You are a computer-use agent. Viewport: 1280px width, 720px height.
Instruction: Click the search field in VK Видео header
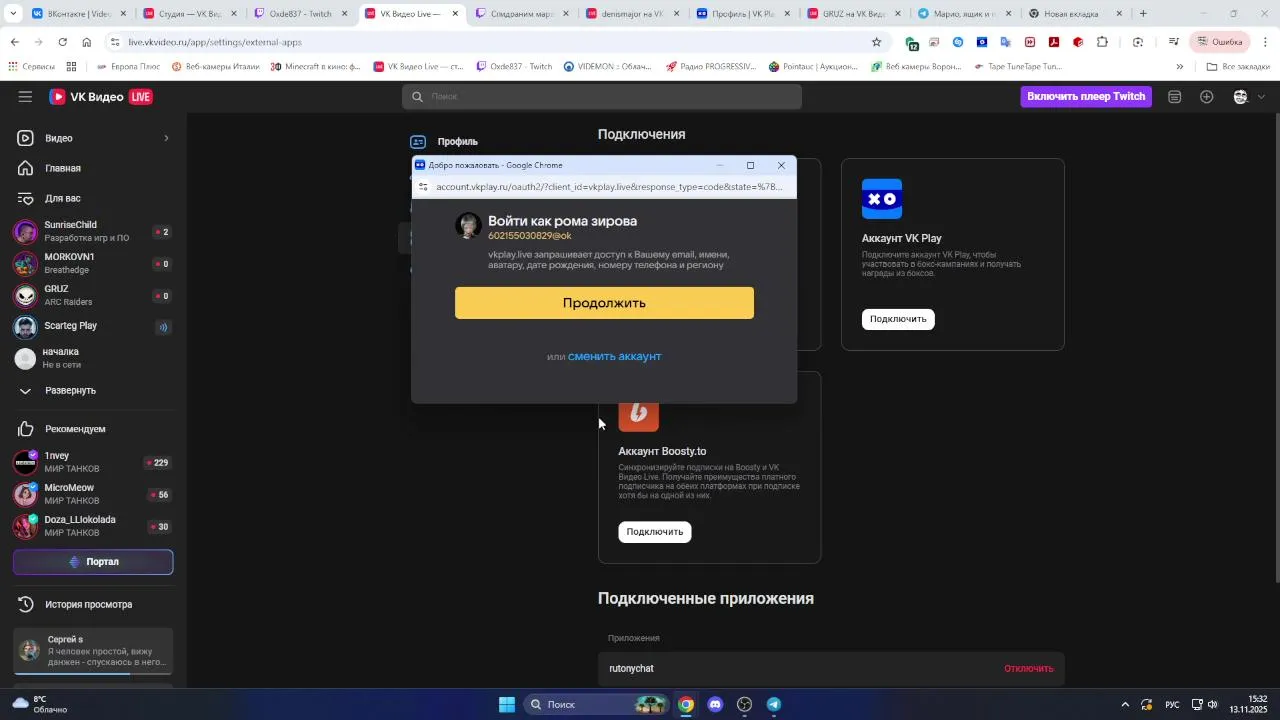coord(602,96)
